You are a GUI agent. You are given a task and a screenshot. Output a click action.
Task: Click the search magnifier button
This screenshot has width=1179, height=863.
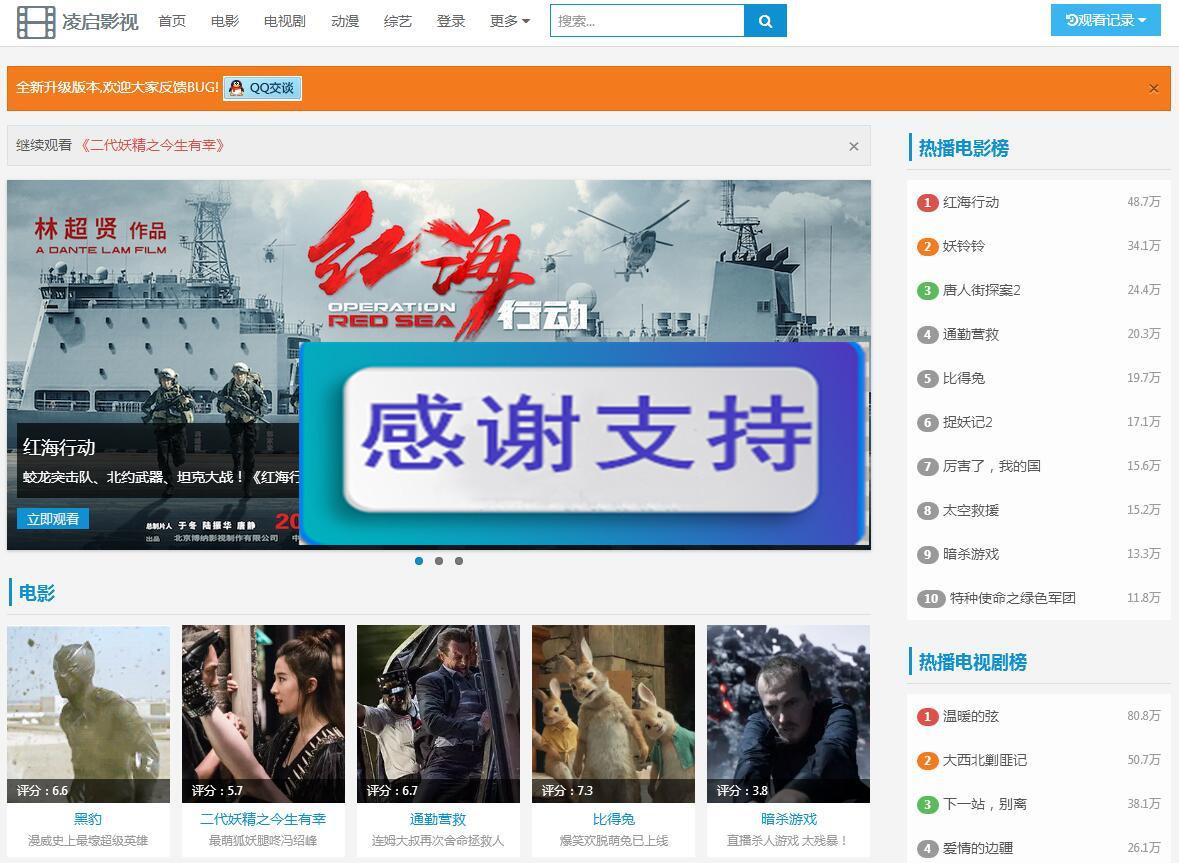765,21
